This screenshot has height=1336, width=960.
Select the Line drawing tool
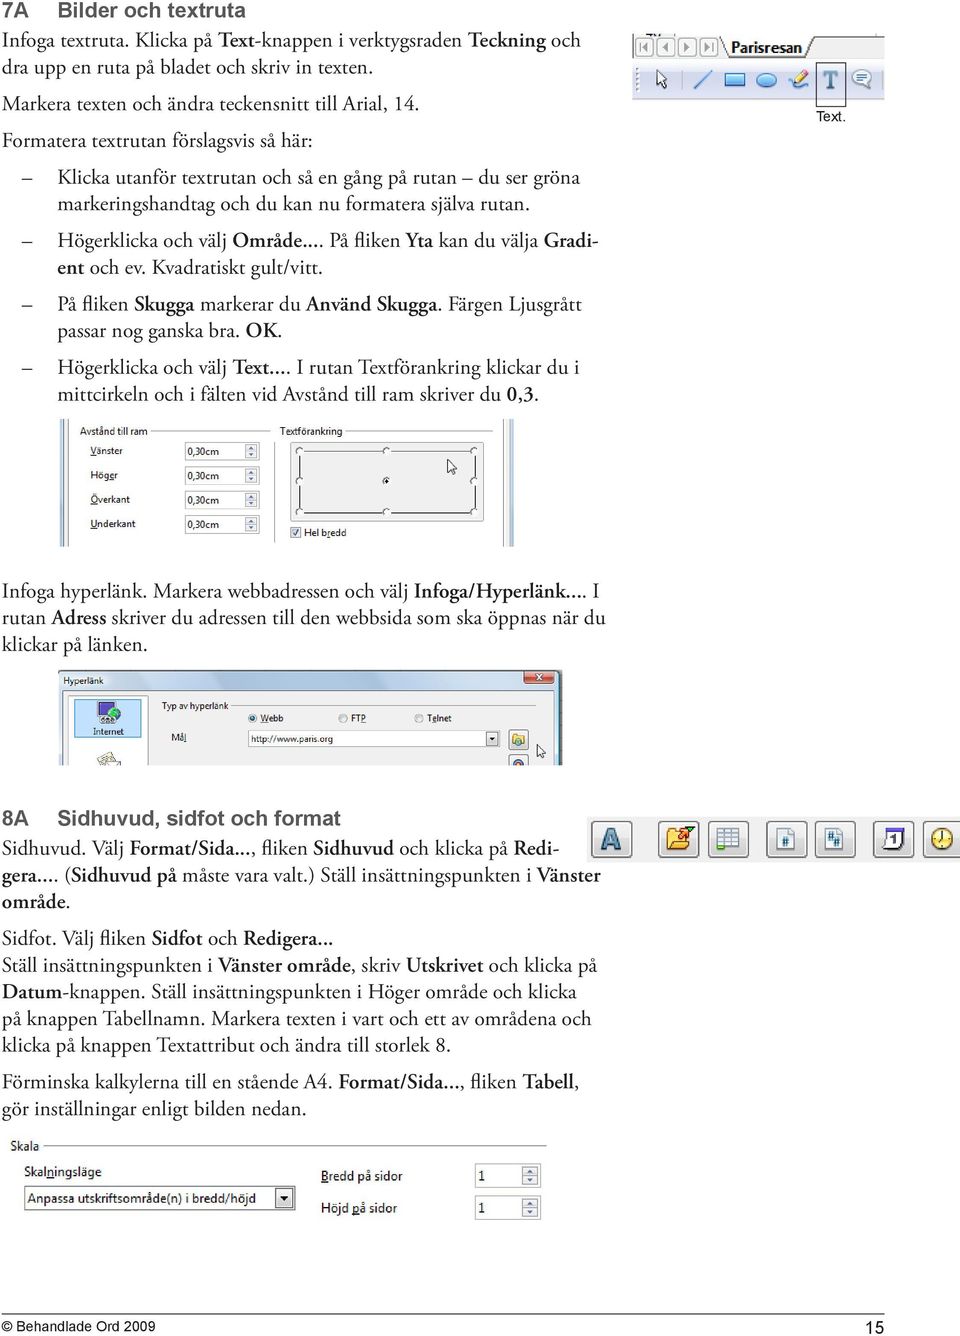click(x=702, y=80)
